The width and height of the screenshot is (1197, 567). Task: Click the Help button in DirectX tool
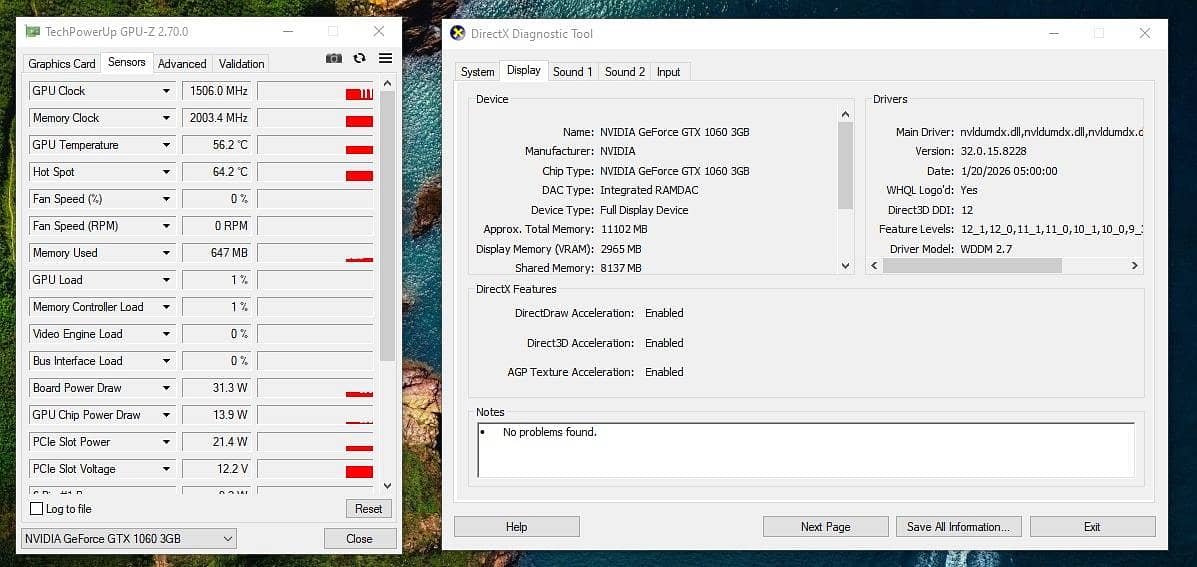[x=517, y=527]
